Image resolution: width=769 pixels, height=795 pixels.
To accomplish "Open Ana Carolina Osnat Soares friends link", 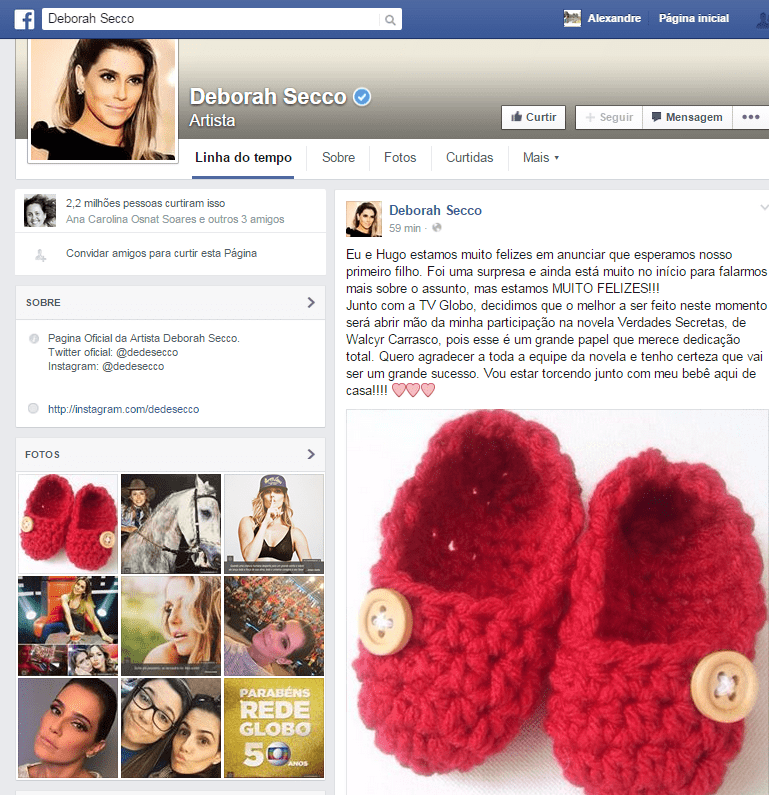I will click(175, 220).
